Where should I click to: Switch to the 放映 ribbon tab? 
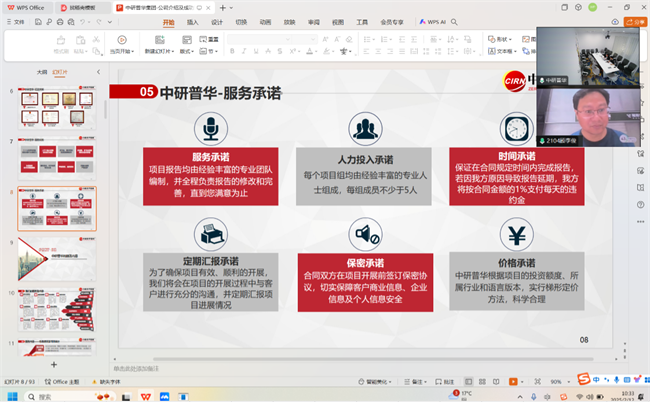289,22
